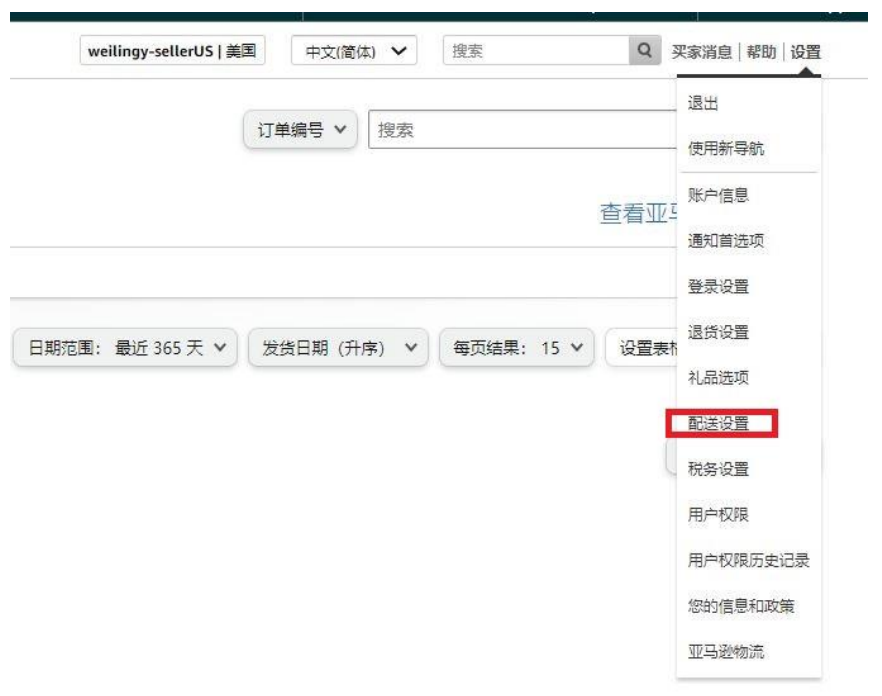The width and height of the screenshot is (882, 696).
Task: Click the magnifying glass search icon
Action: click(645, 51)
